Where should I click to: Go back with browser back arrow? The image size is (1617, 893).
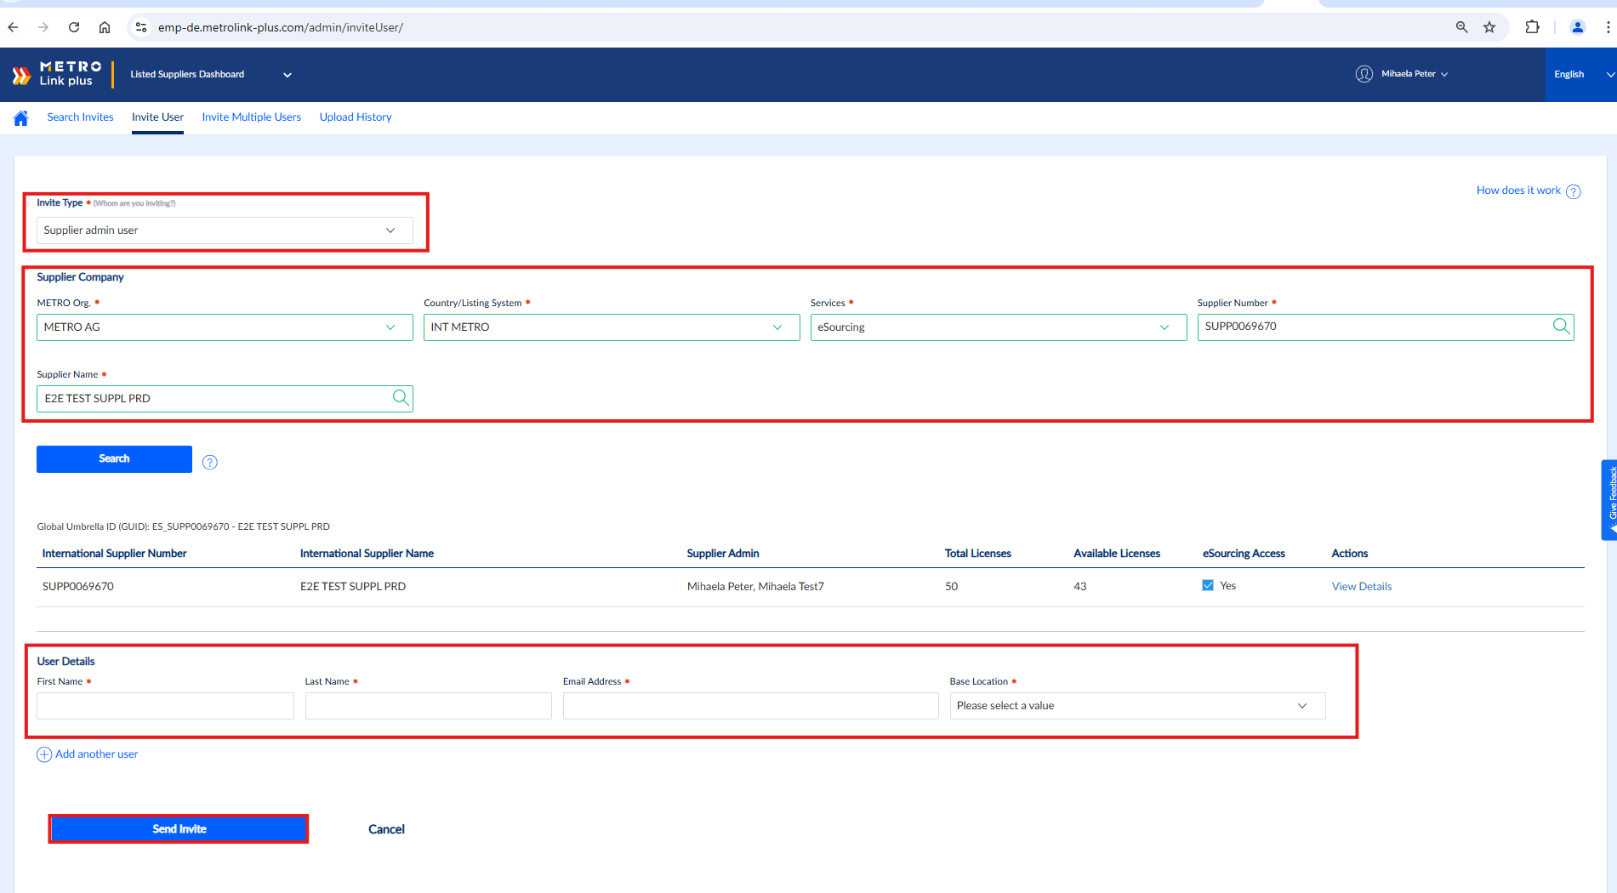[x=13, y=27]
